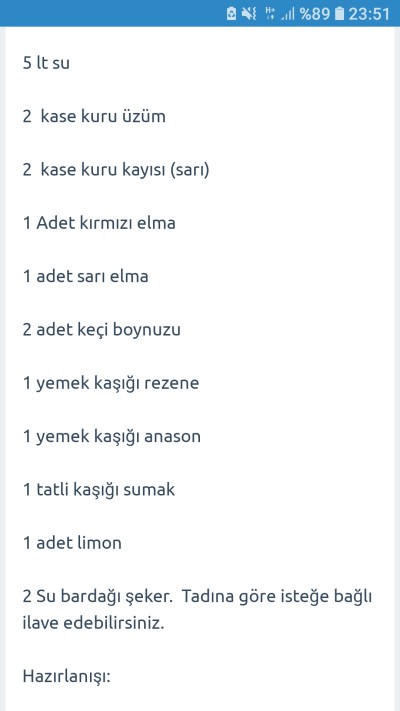Tap the H+ mobile data icon
400x711 pixels.
[x=270, y=14]
